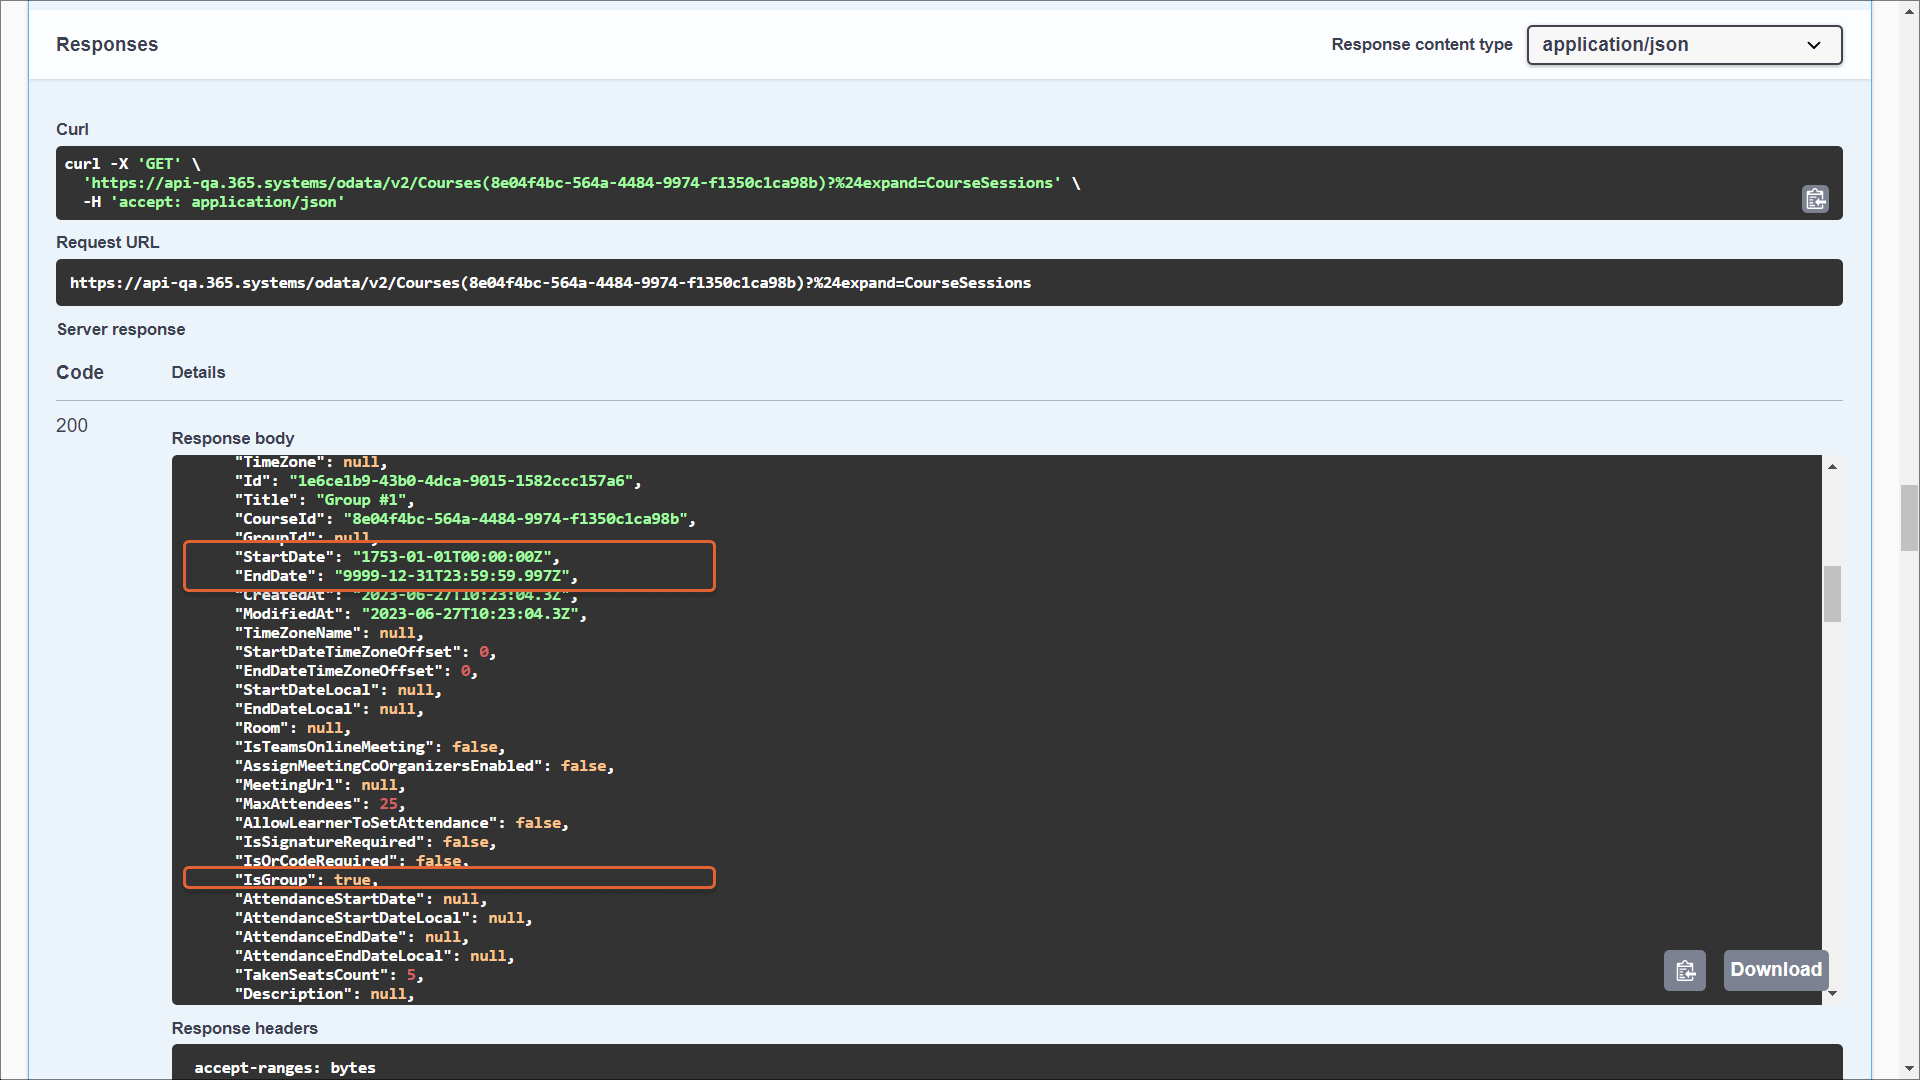Click the page scroll-down arrow at bottom right
This screenshot has height=1080, width=1920.
[1909, 1069]
